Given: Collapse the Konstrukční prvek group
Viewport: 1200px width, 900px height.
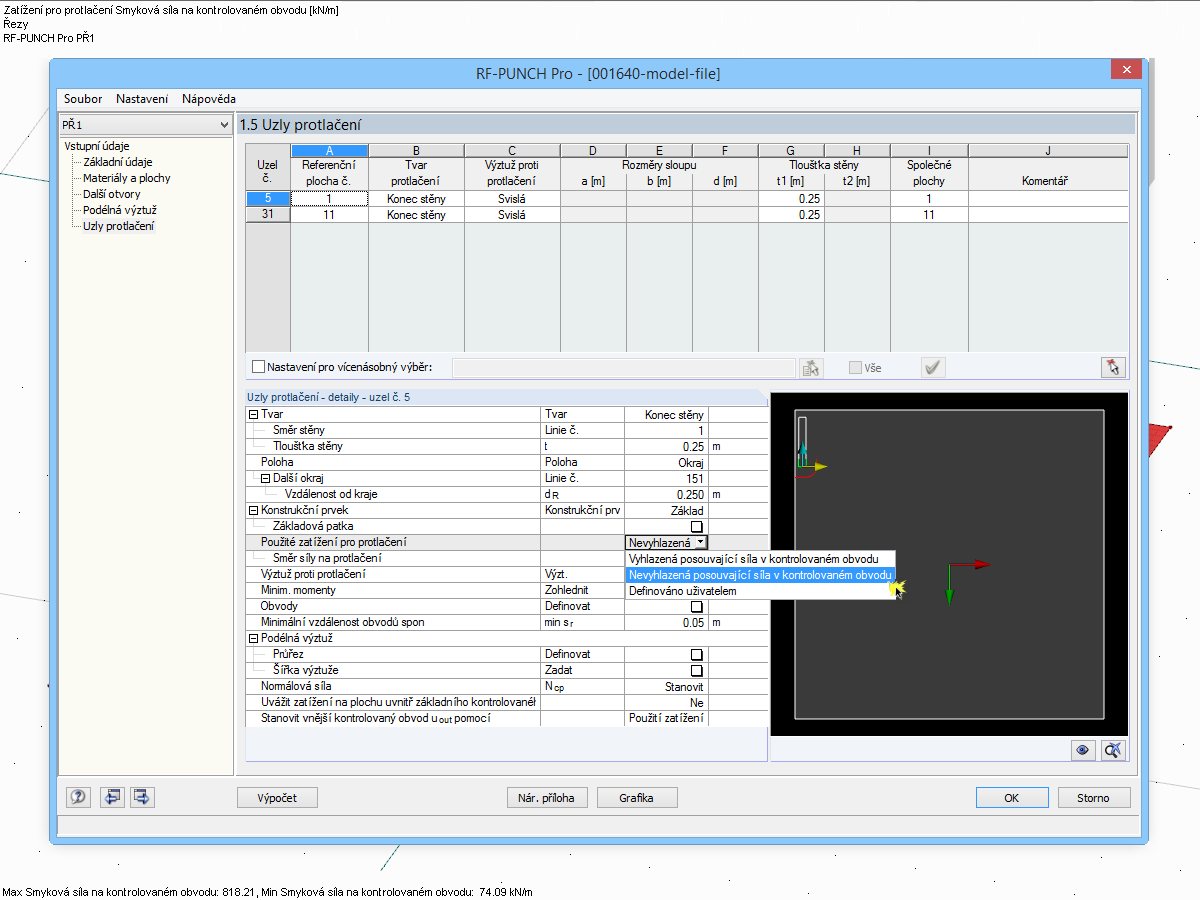Looking at the screenshot, I should [253, 510].
